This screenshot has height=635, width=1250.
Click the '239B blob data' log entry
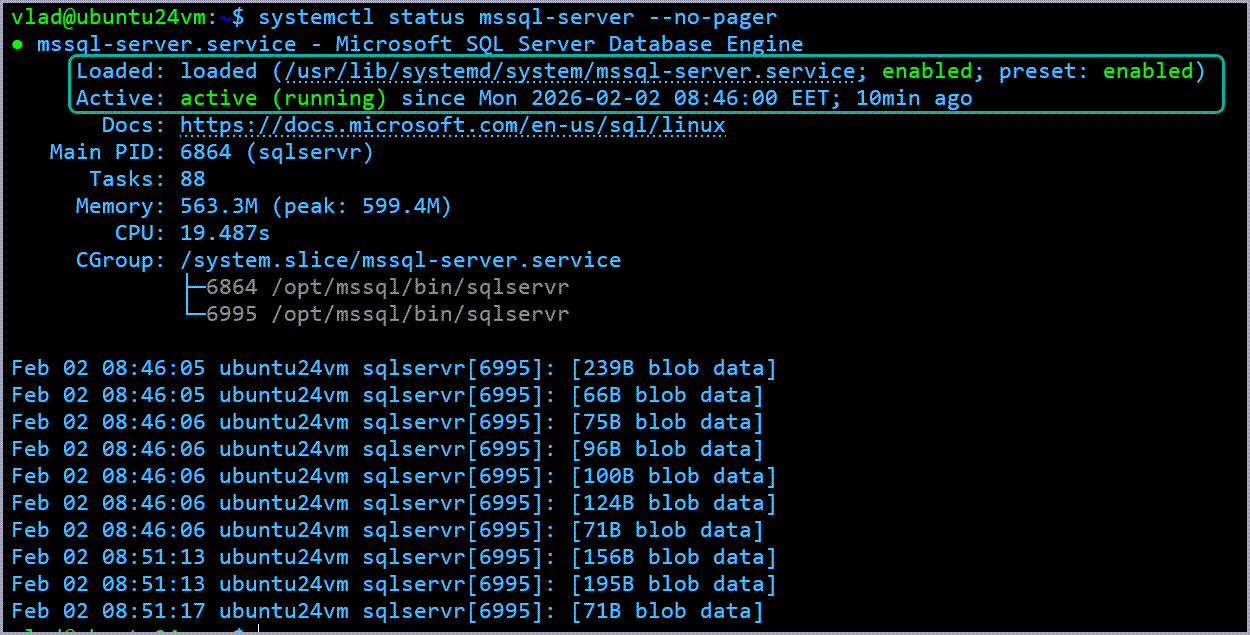673,369
